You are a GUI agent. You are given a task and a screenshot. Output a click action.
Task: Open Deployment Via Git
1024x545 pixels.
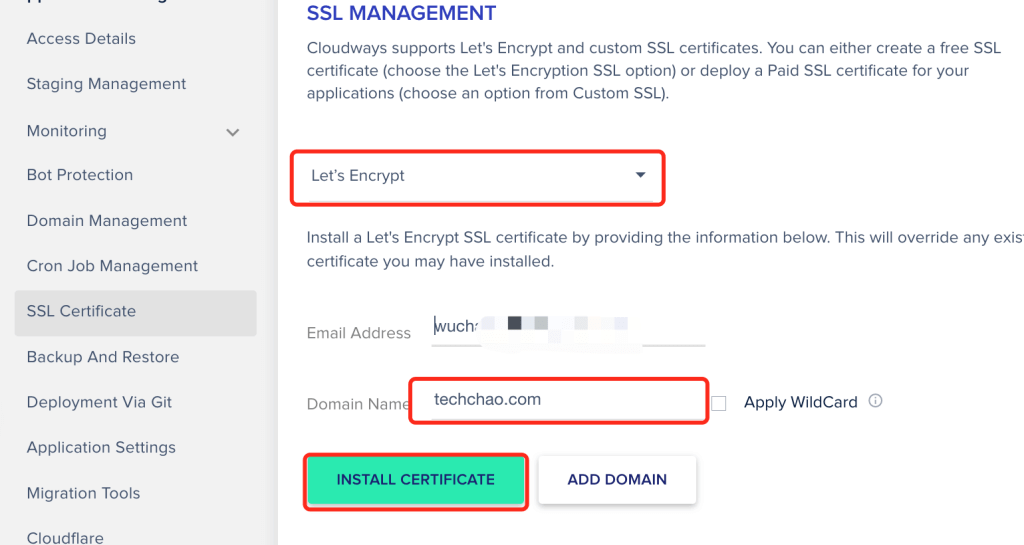click(99, 402)
